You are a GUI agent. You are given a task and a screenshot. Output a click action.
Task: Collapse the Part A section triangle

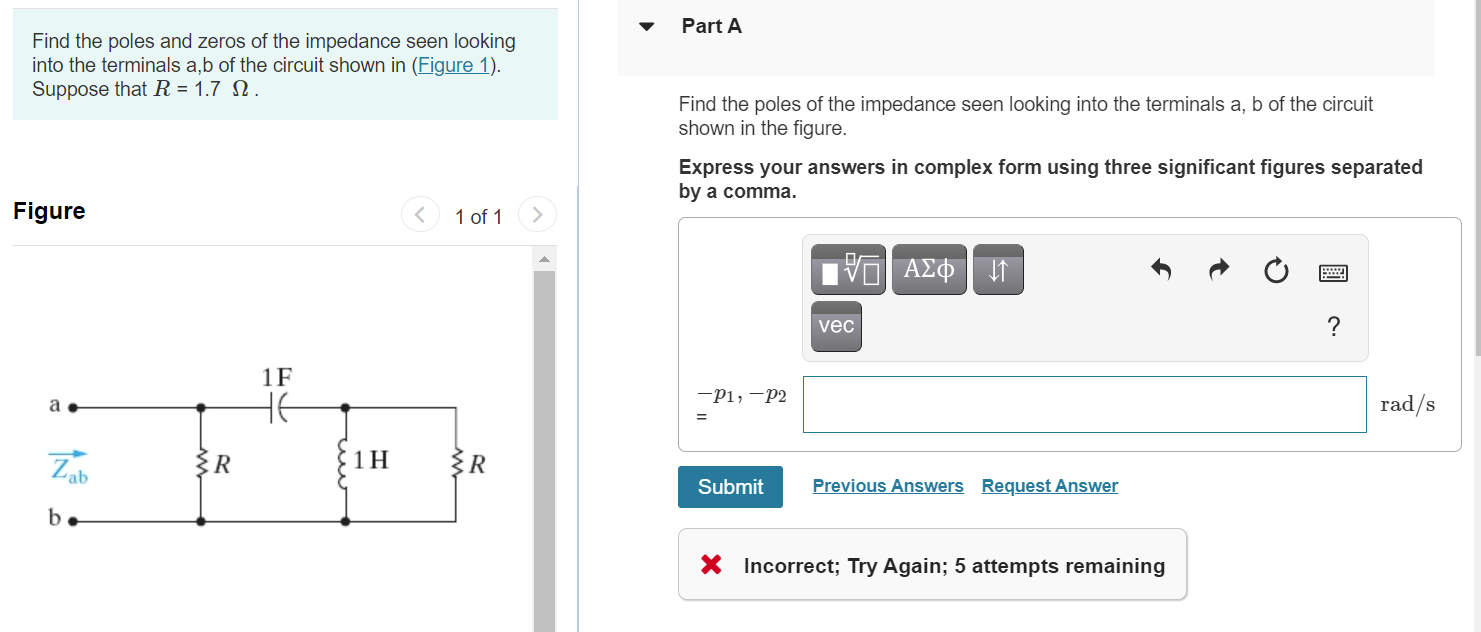(x=647, y=26)
